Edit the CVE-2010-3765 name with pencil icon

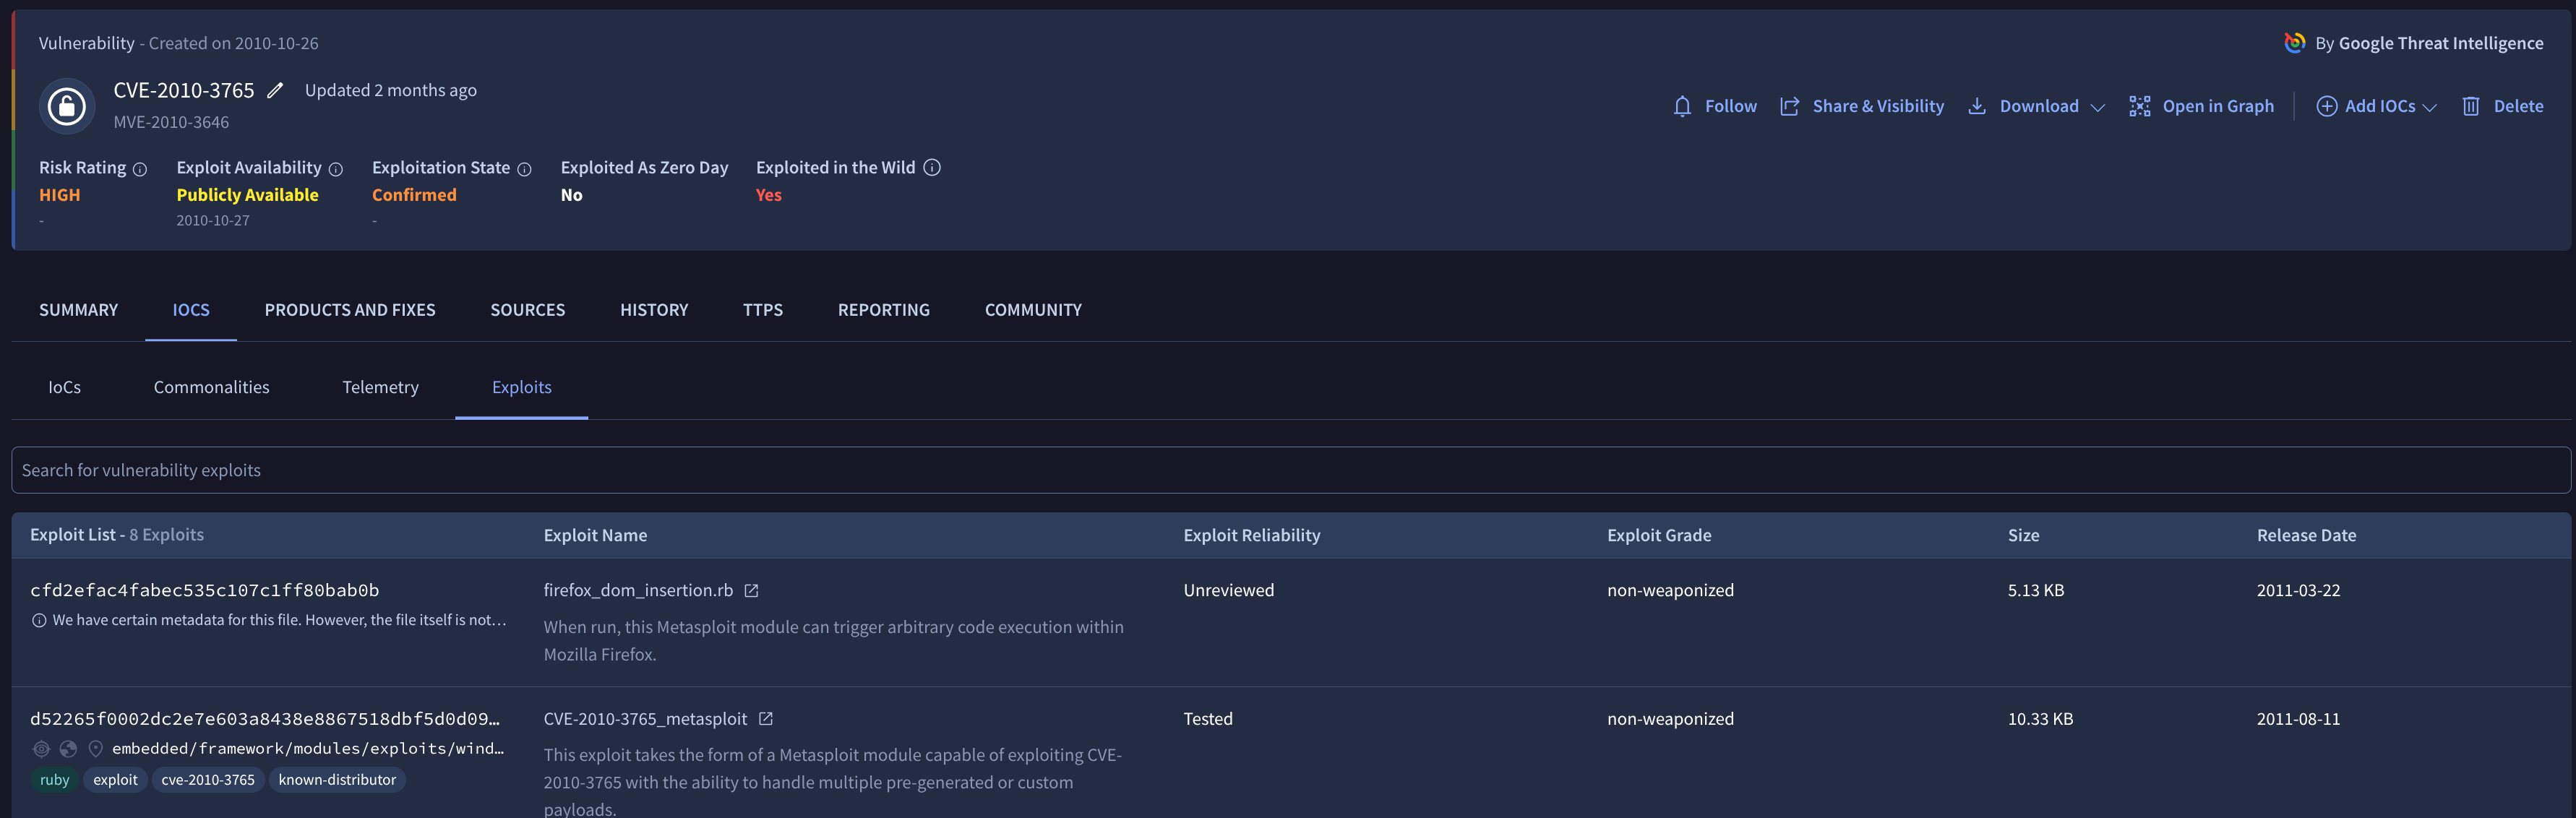(275, 90)
